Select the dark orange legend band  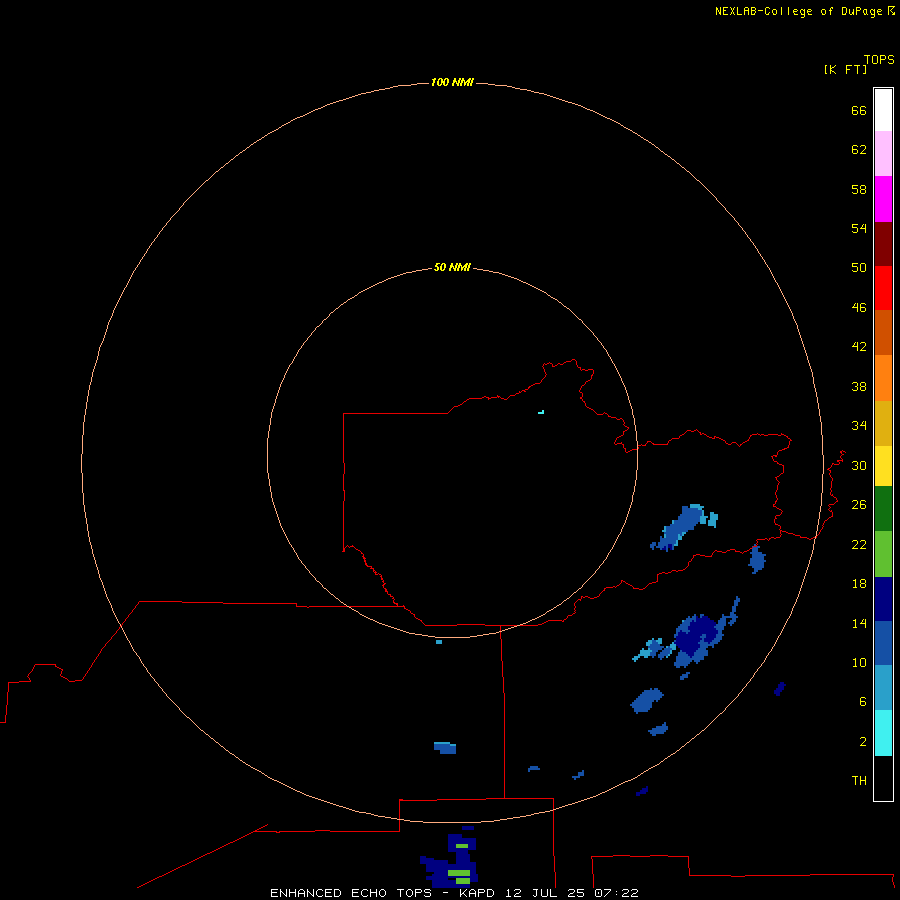(x=883, y=333)
